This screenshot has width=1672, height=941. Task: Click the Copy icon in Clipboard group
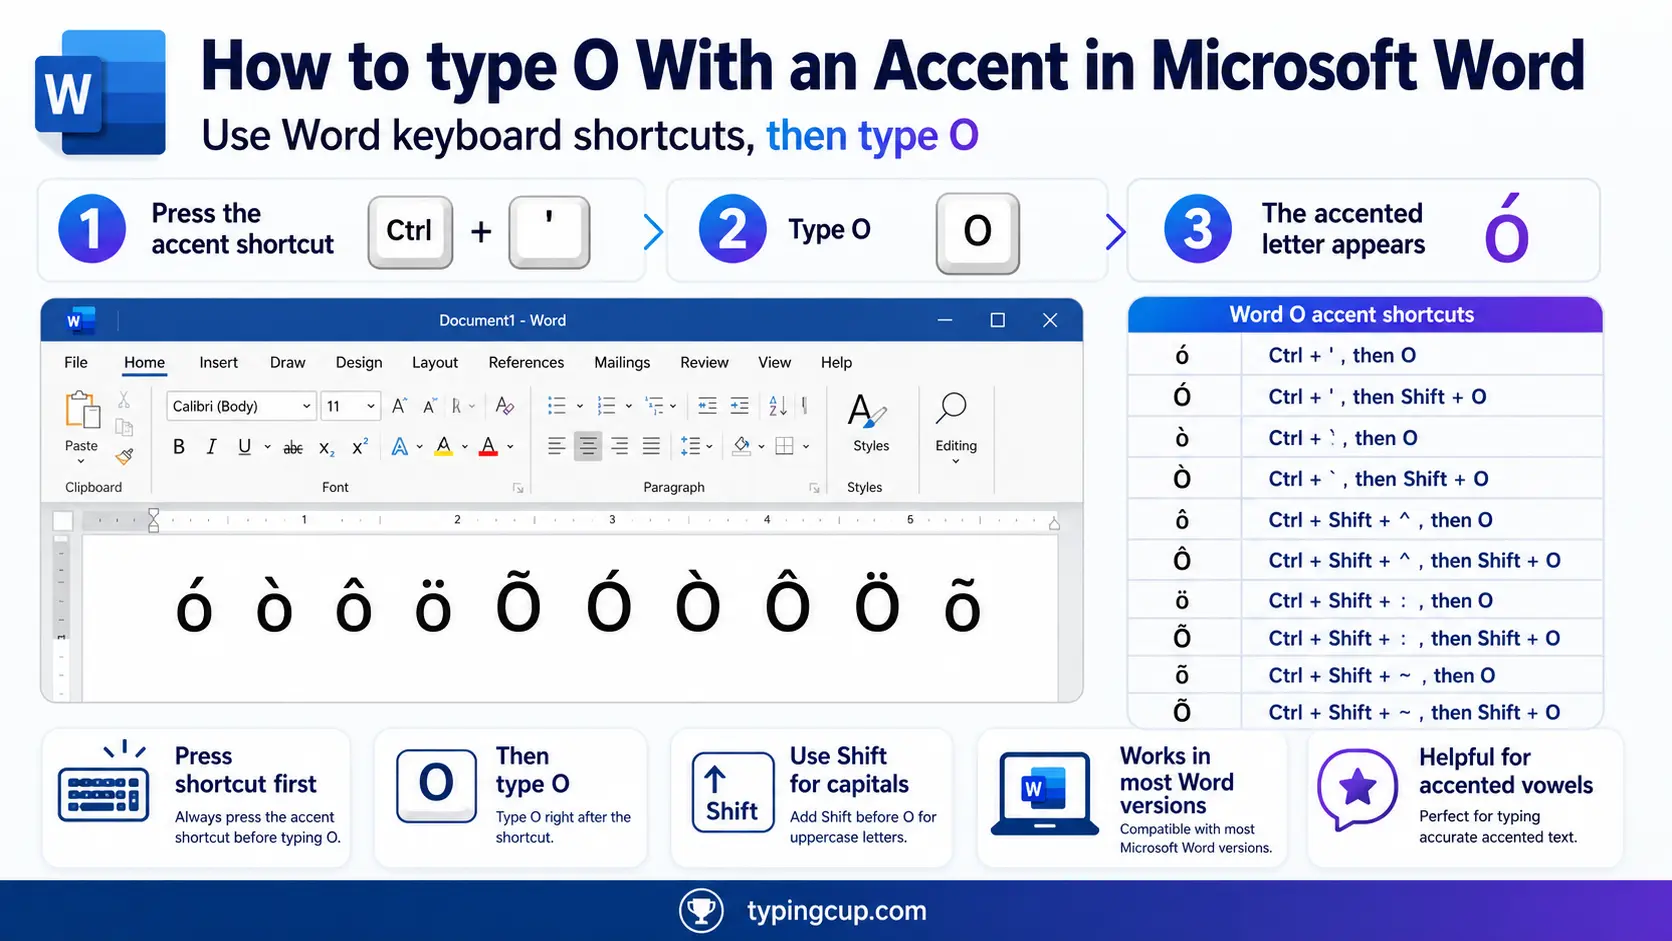coord(124,428)
